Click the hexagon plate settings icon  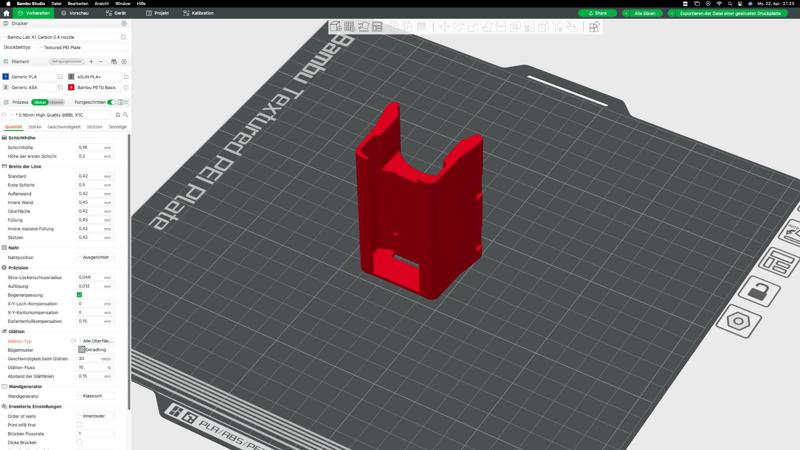point(738,321)
